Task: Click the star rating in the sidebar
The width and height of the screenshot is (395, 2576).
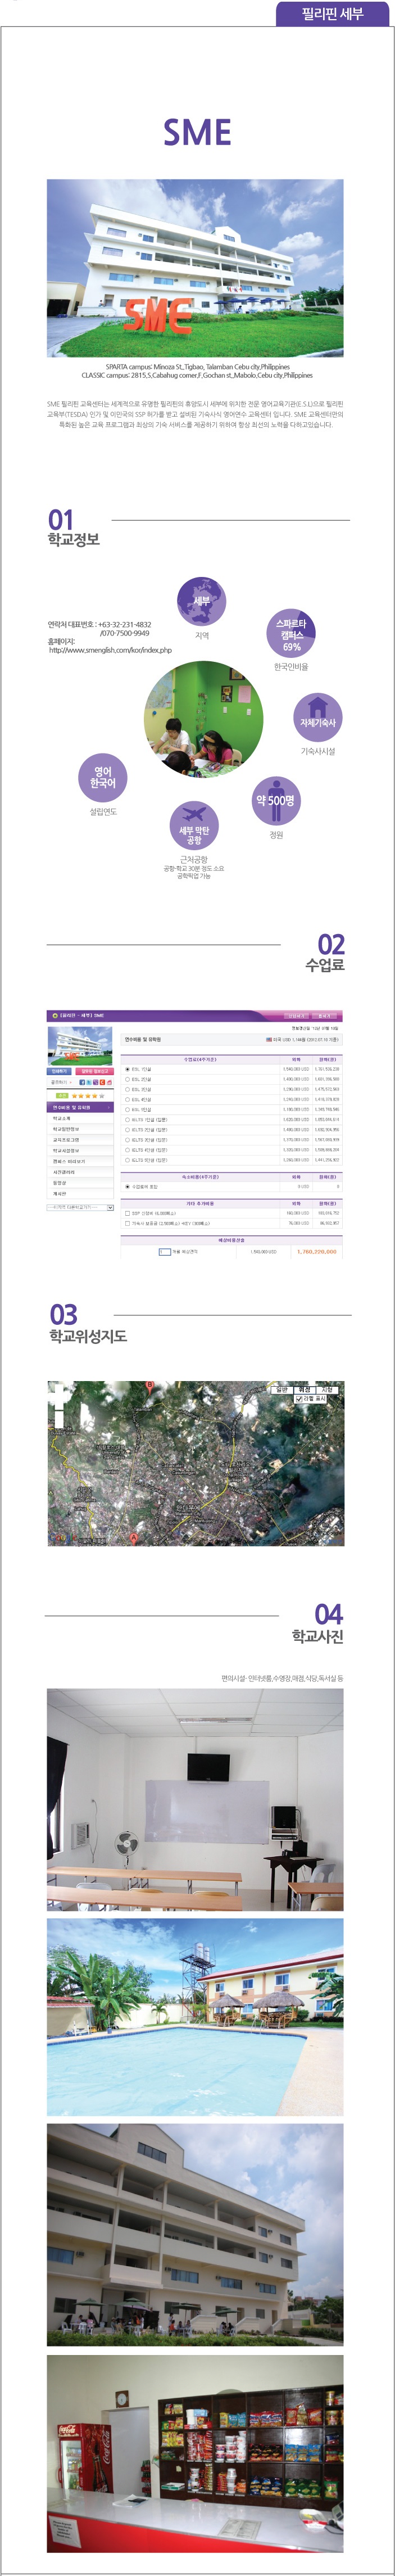Action: (88, 1096)
